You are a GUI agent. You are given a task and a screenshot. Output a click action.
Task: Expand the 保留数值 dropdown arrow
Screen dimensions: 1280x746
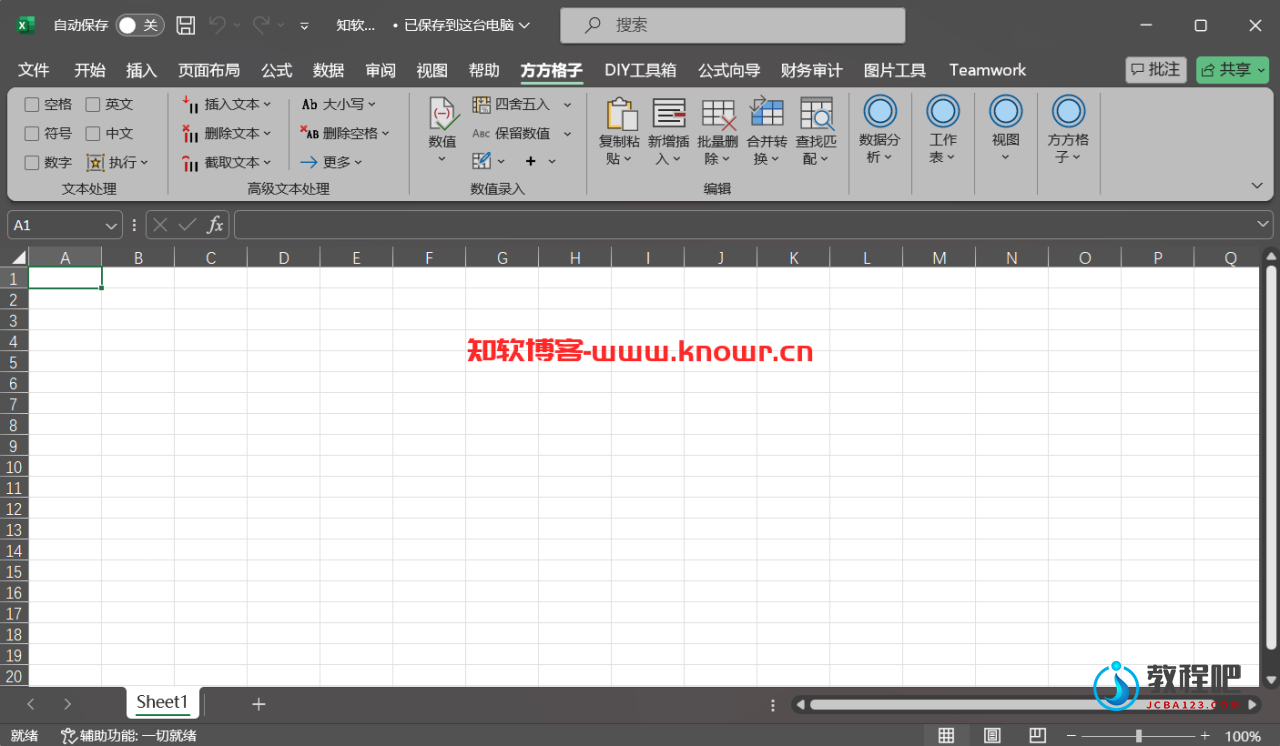point(567,133)
